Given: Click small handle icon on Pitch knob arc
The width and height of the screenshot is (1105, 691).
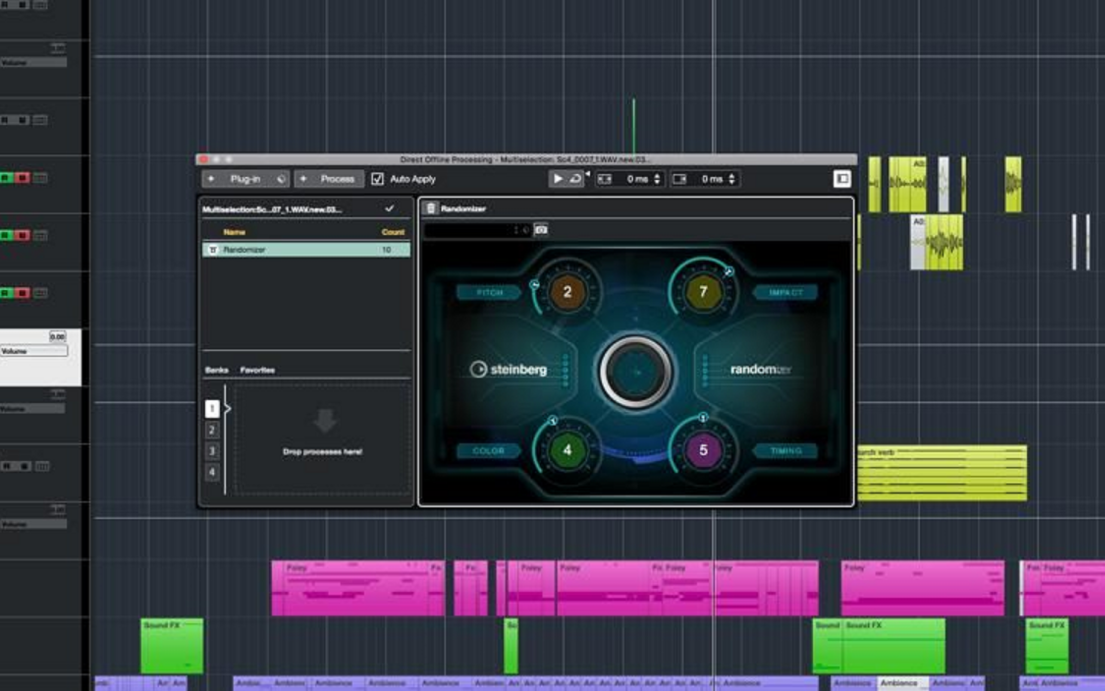Looking at the screenshot, I should (x=535, y=285).
